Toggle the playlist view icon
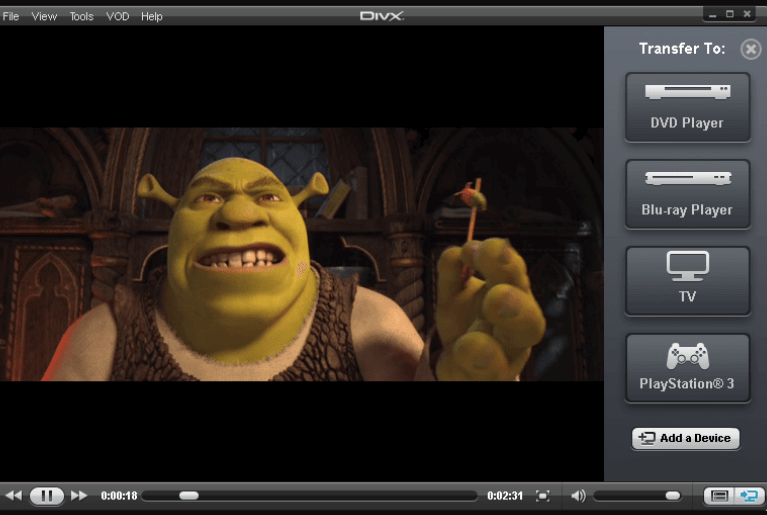Viewport: 767px width, 515px height. tap(719, 496)
